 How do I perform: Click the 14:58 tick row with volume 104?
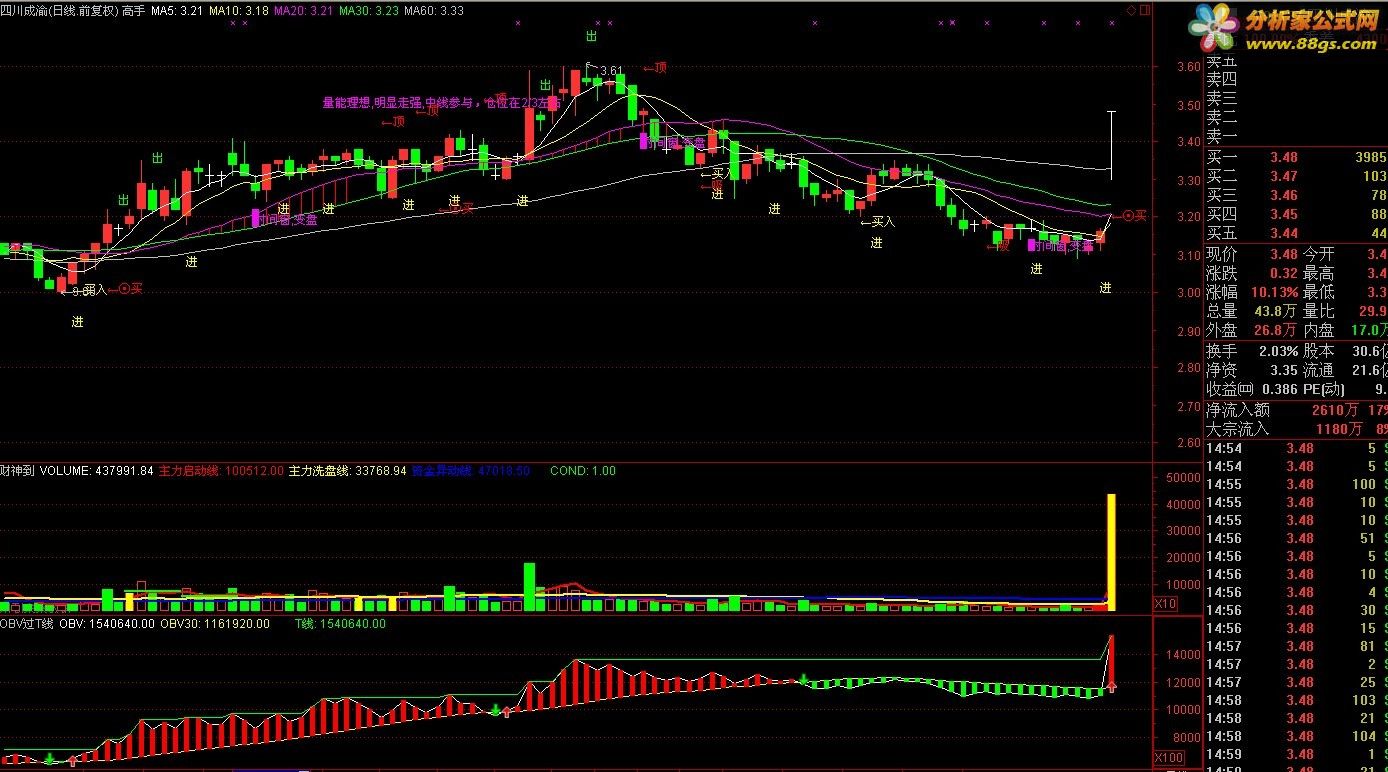tap(1296, 736)
